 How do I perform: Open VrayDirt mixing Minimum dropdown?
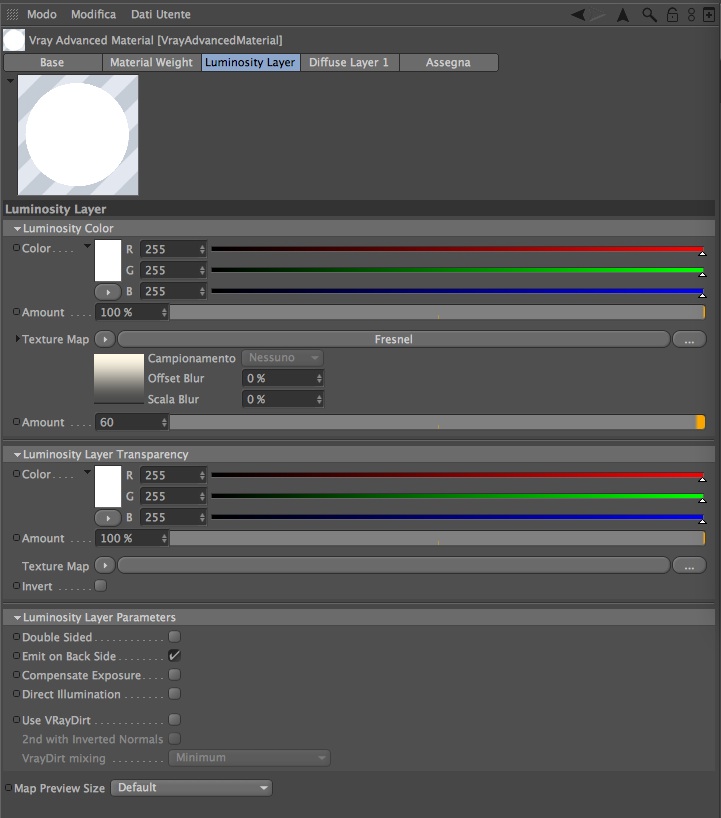click(x=249, y=757)
